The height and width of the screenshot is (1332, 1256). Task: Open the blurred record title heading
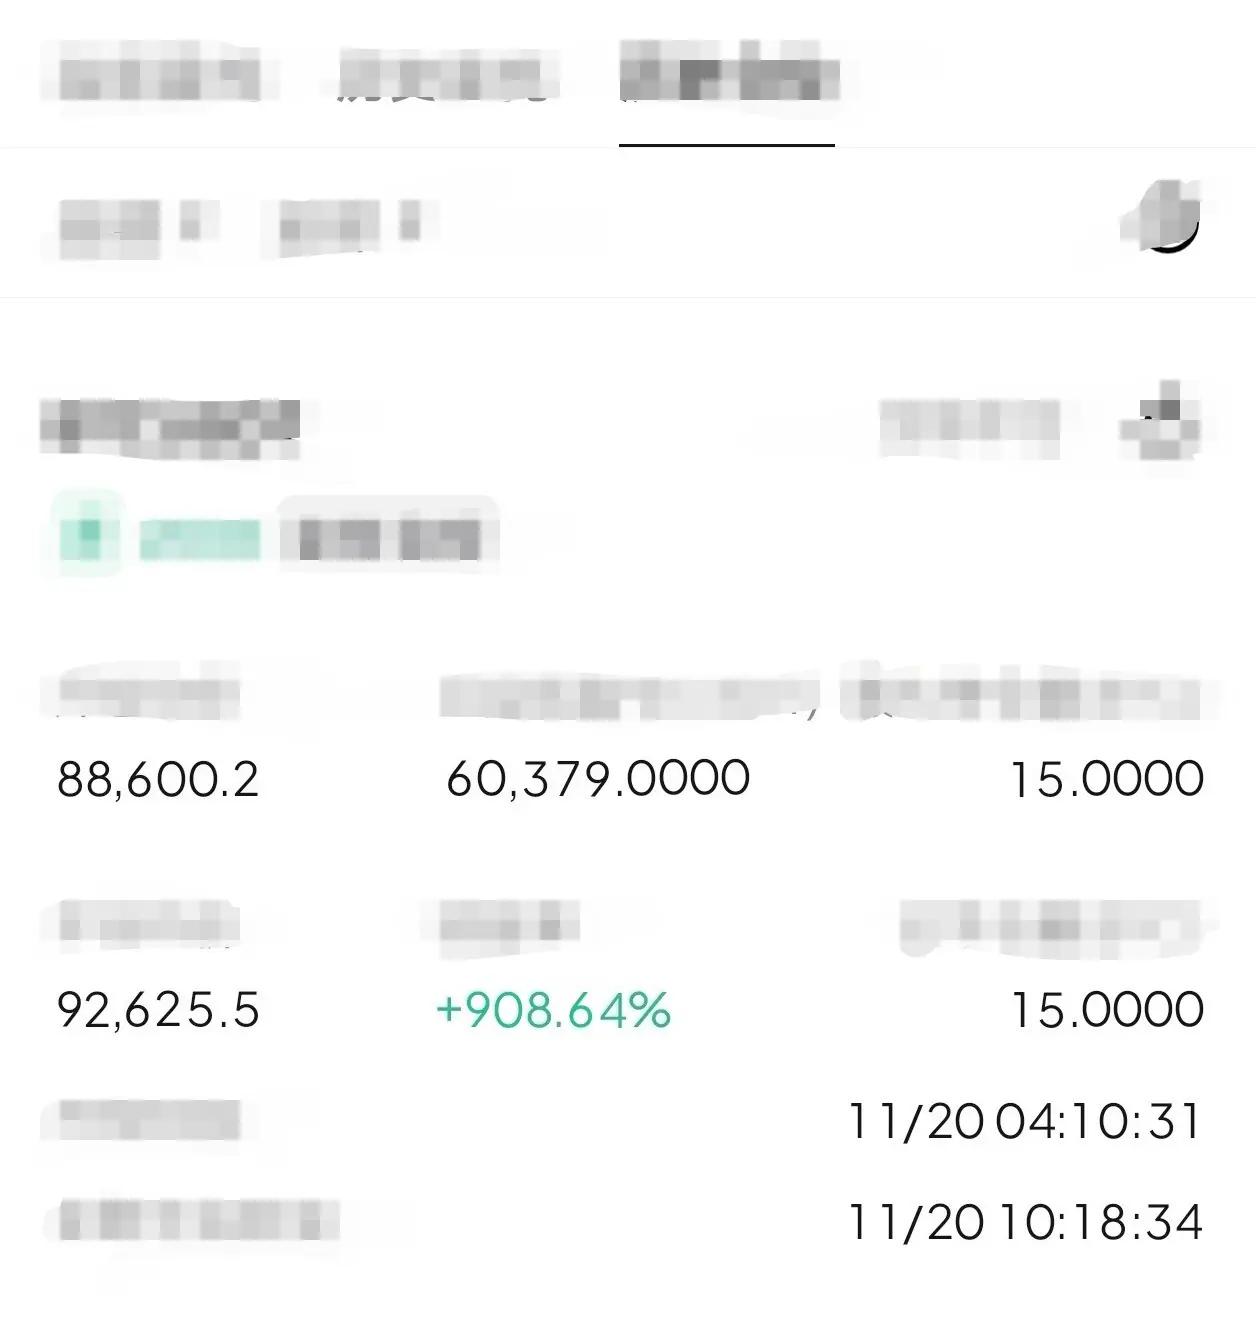click(170, 428)
